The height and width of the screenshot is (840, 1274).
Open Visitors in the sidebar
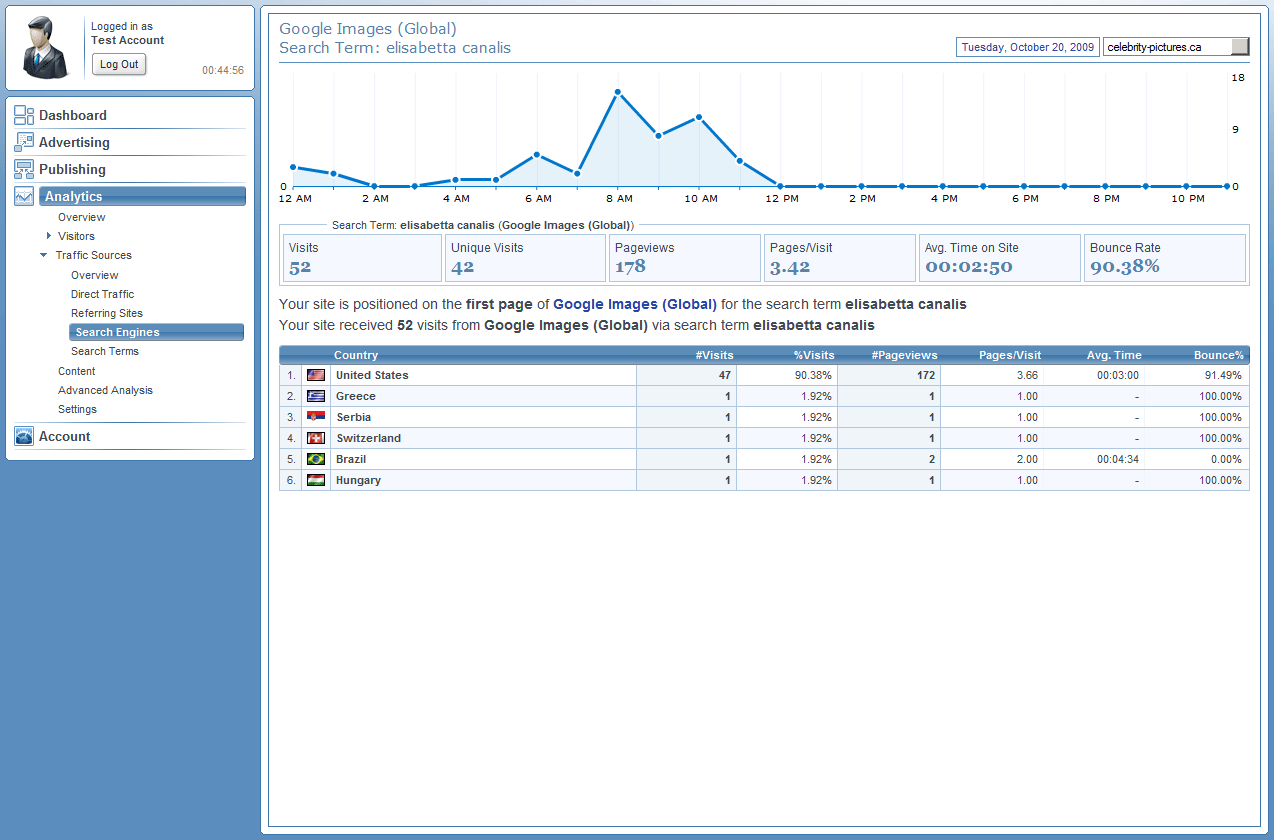pyautogui.click(x=76, y=236)
